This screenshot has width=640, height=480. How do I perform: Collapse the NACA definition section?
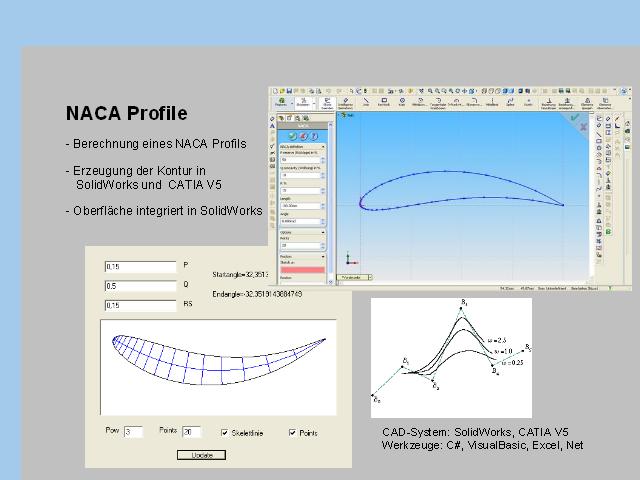[x=323, y=147]
